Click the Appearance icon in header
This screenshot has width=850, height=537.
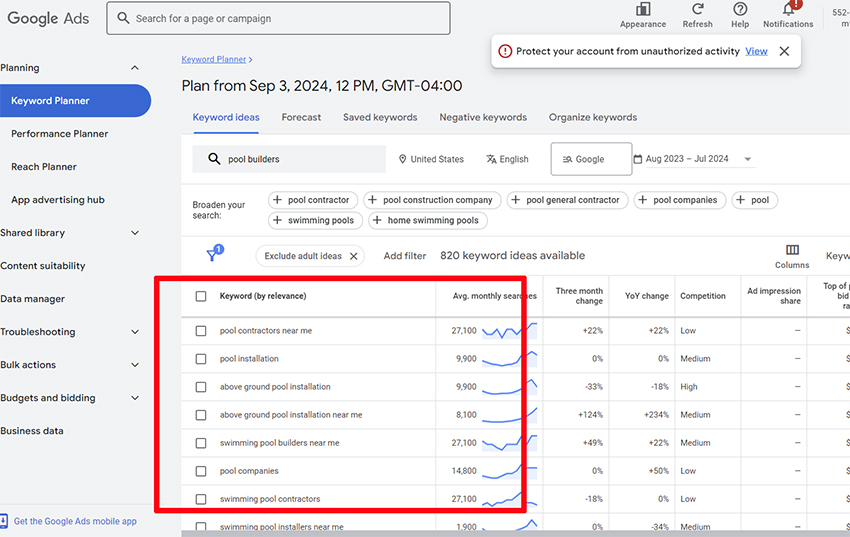tap(643, 10)
